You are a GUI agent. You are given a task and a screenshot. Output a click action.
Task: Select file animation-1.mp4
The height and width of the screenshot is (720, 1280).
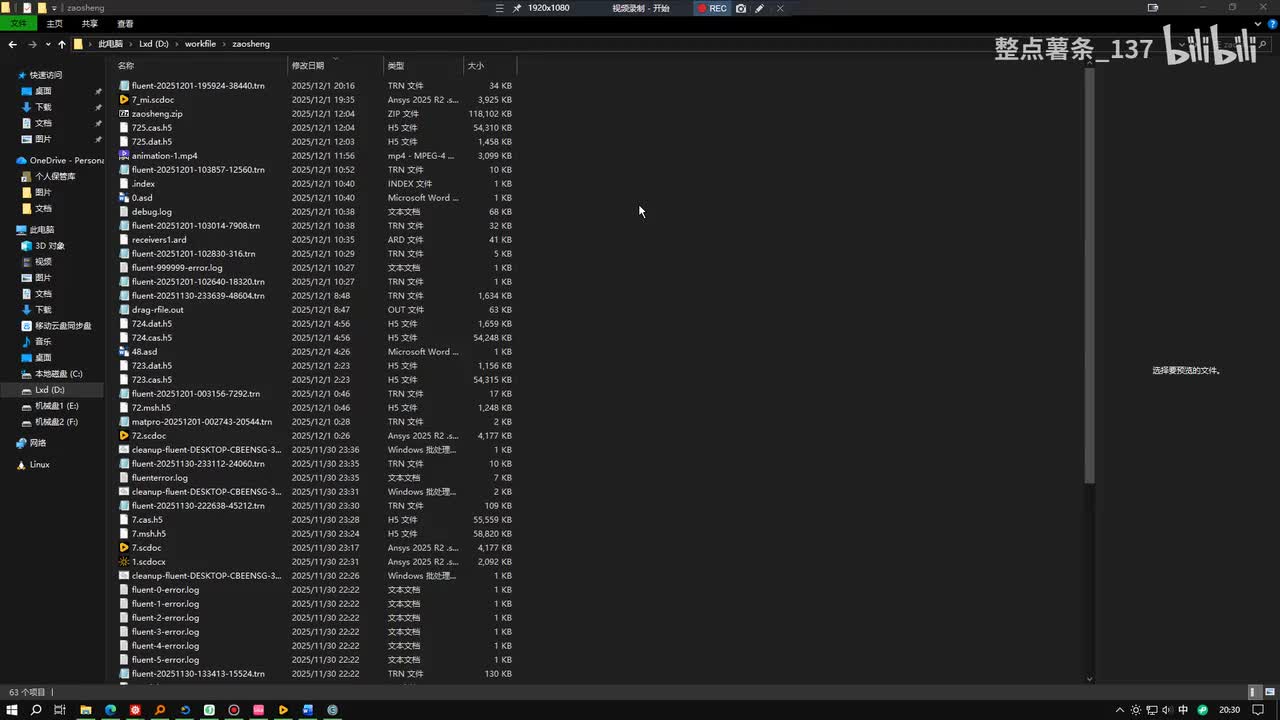(x=165, y=155)
